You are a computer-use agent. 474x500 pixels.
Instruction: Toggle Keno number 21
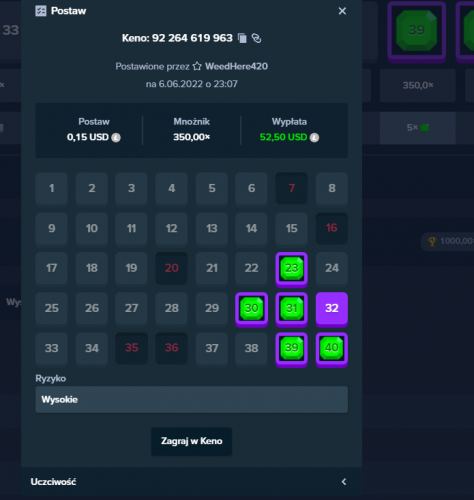click(x=212, y=268)
